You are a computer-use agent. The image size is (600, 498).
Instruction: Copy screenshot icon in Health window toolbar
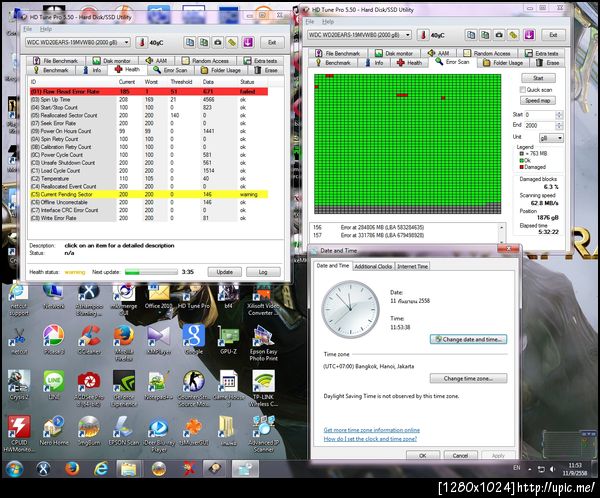coord(204,42)
